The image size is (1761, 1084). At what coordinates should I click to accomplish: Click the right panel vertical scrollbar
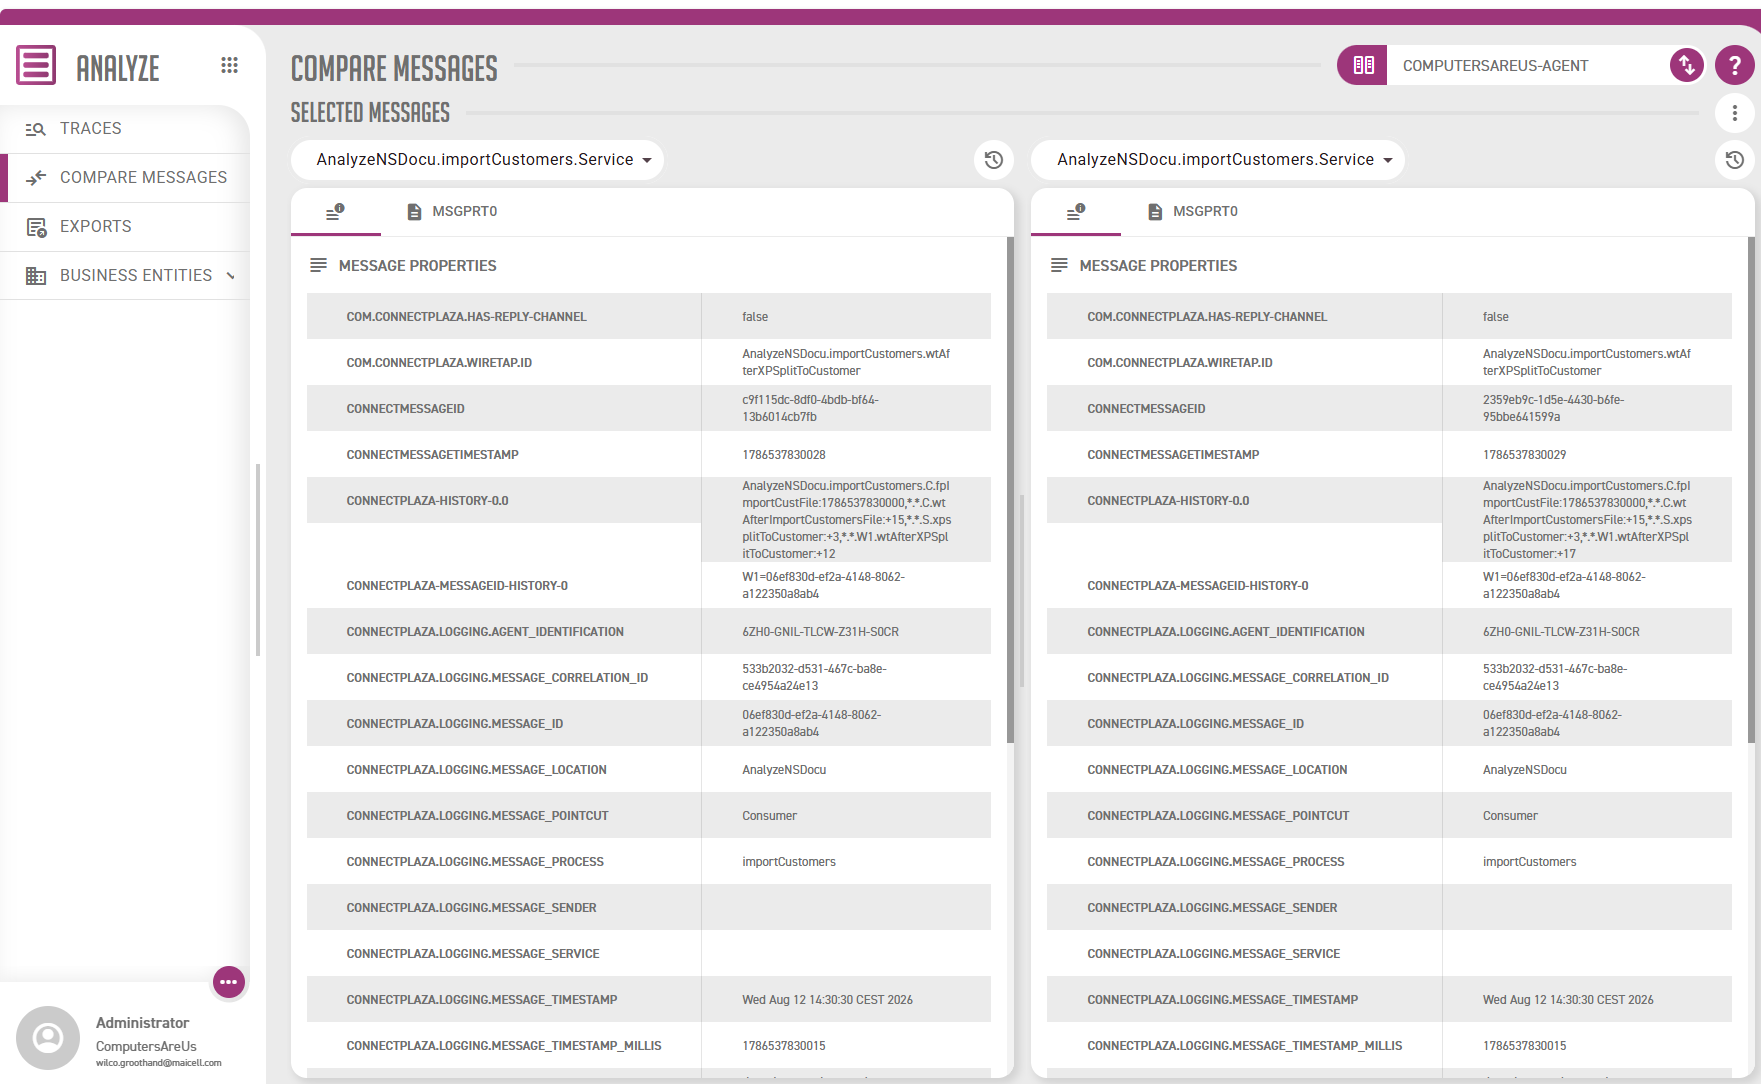click(x=1751, y=490)
